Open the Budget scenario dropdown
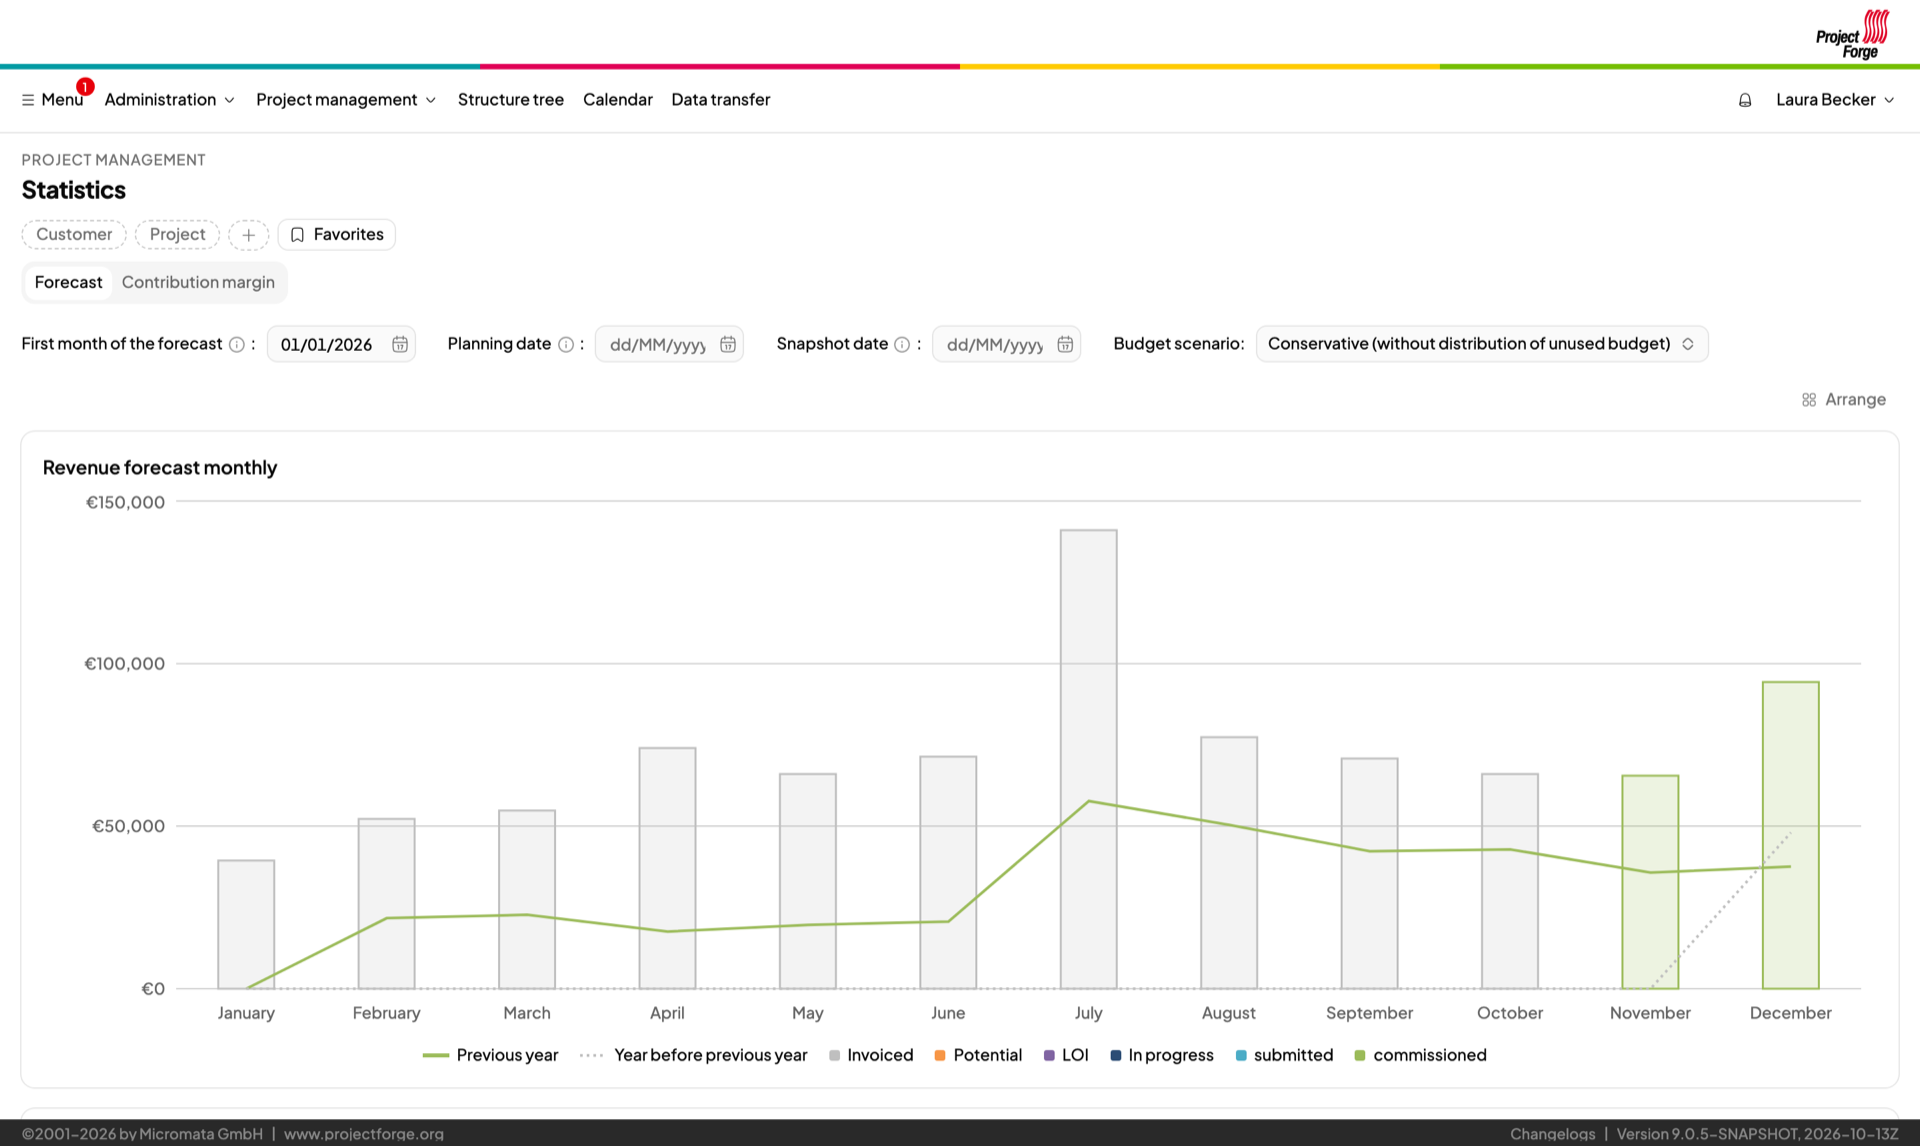 coord(1482,344)
